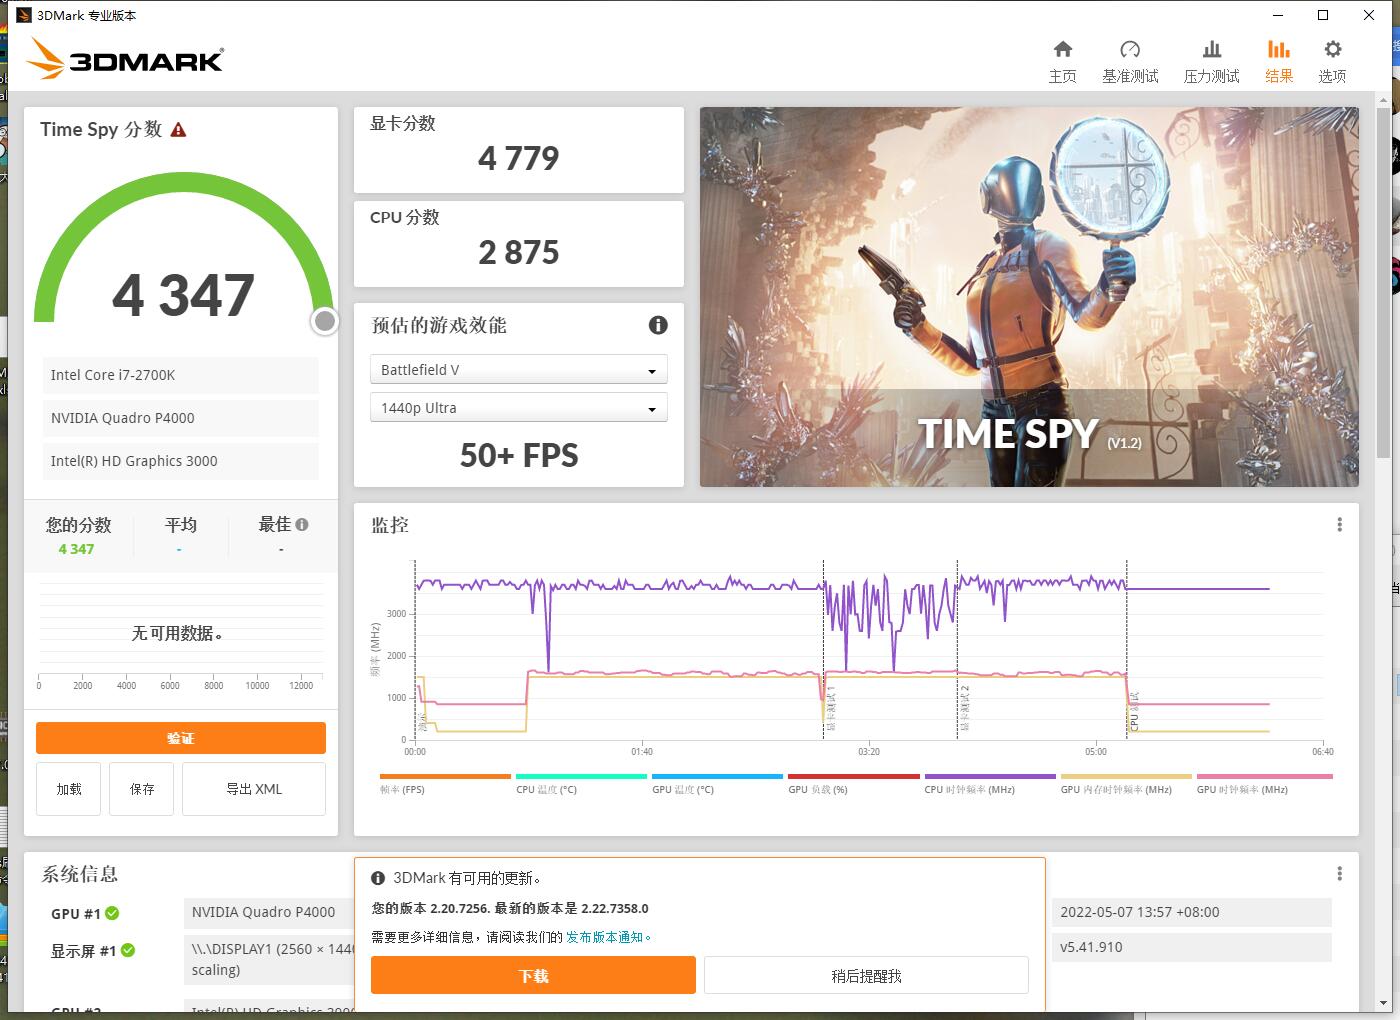Click the GPU 内存时钟频率 yellow legend swatch
Screen dimensions: 1400x1020
click(x=1126, y=776)
